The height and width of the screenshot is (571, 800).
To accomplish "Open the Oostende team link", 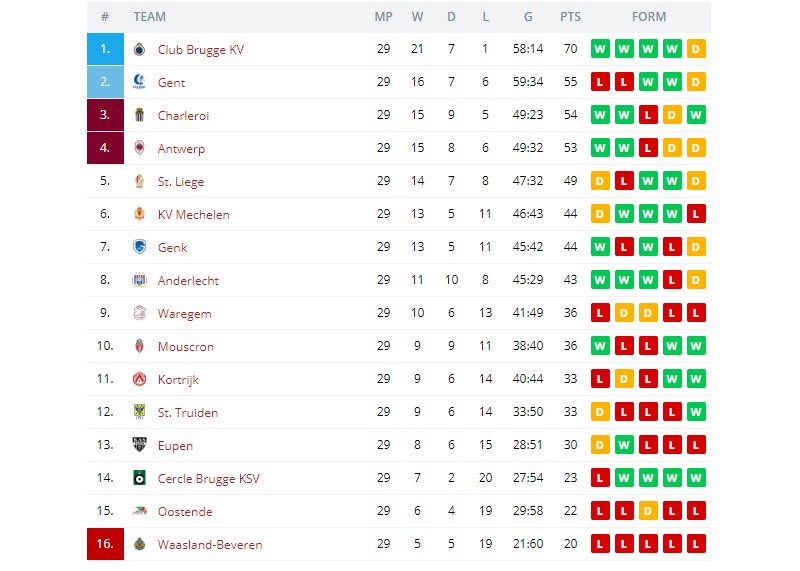I will 185,511.
